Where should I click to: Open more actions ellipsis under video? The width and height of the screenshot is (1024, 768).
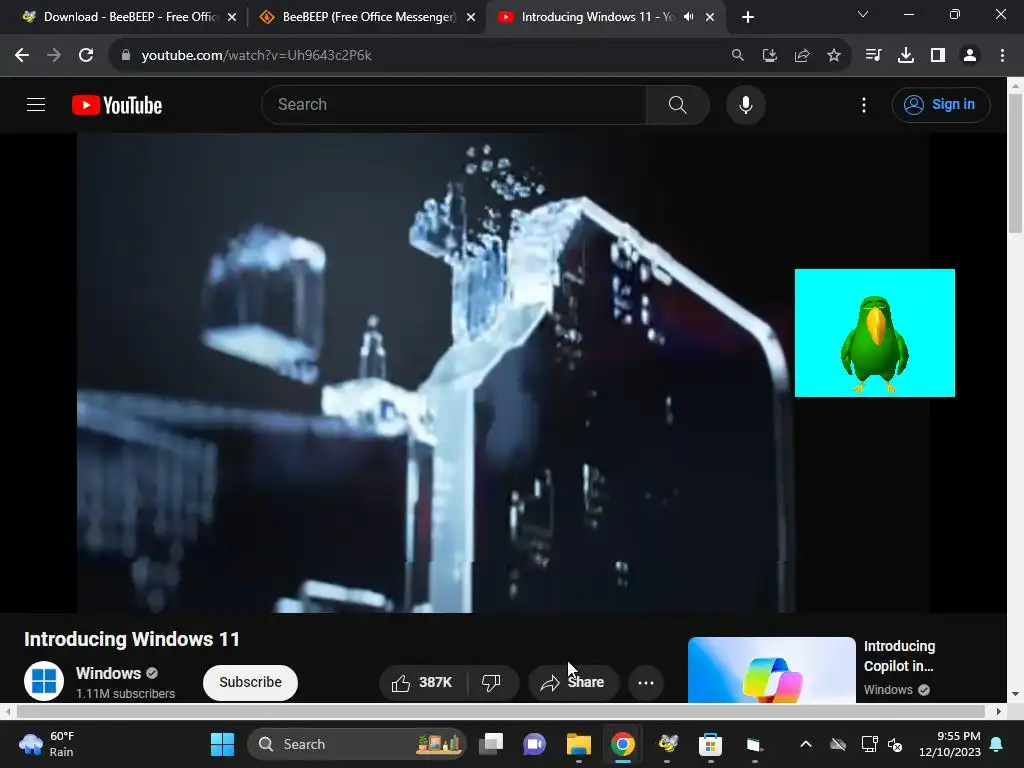tap(646, 682)
